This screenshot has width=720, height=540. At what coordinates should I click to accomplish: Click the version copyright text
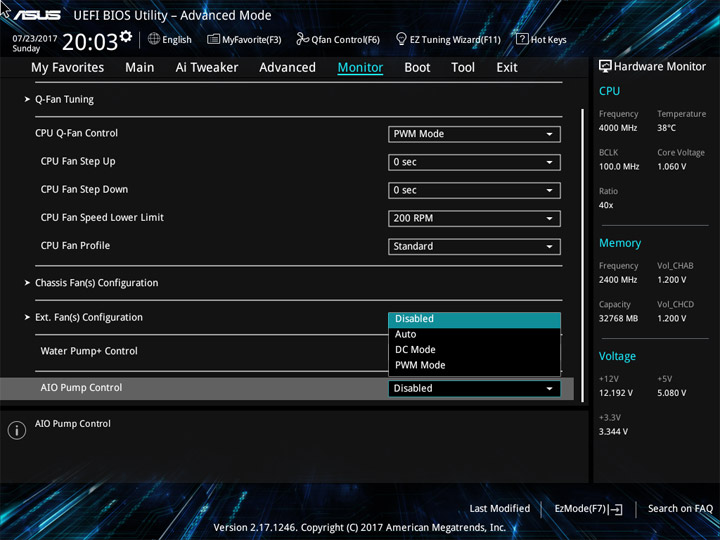[360, 528]
